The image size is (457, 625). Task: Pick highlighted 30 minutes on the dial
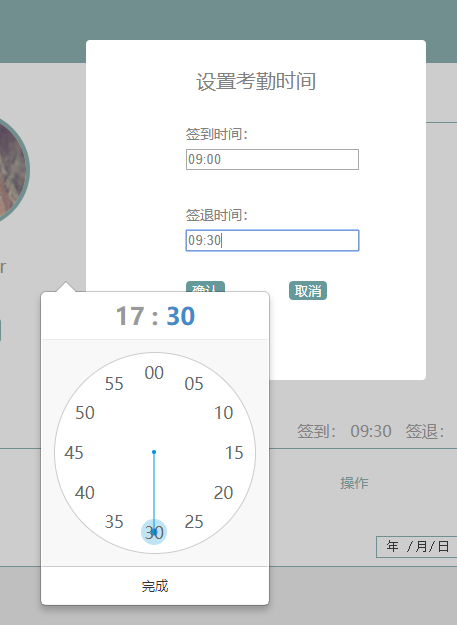[x=154, y=533]
